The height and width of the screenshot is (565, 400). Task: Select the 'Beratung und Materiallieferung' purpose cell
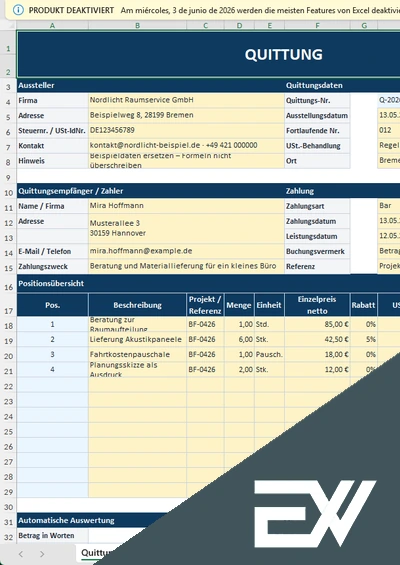pos(186,266)
